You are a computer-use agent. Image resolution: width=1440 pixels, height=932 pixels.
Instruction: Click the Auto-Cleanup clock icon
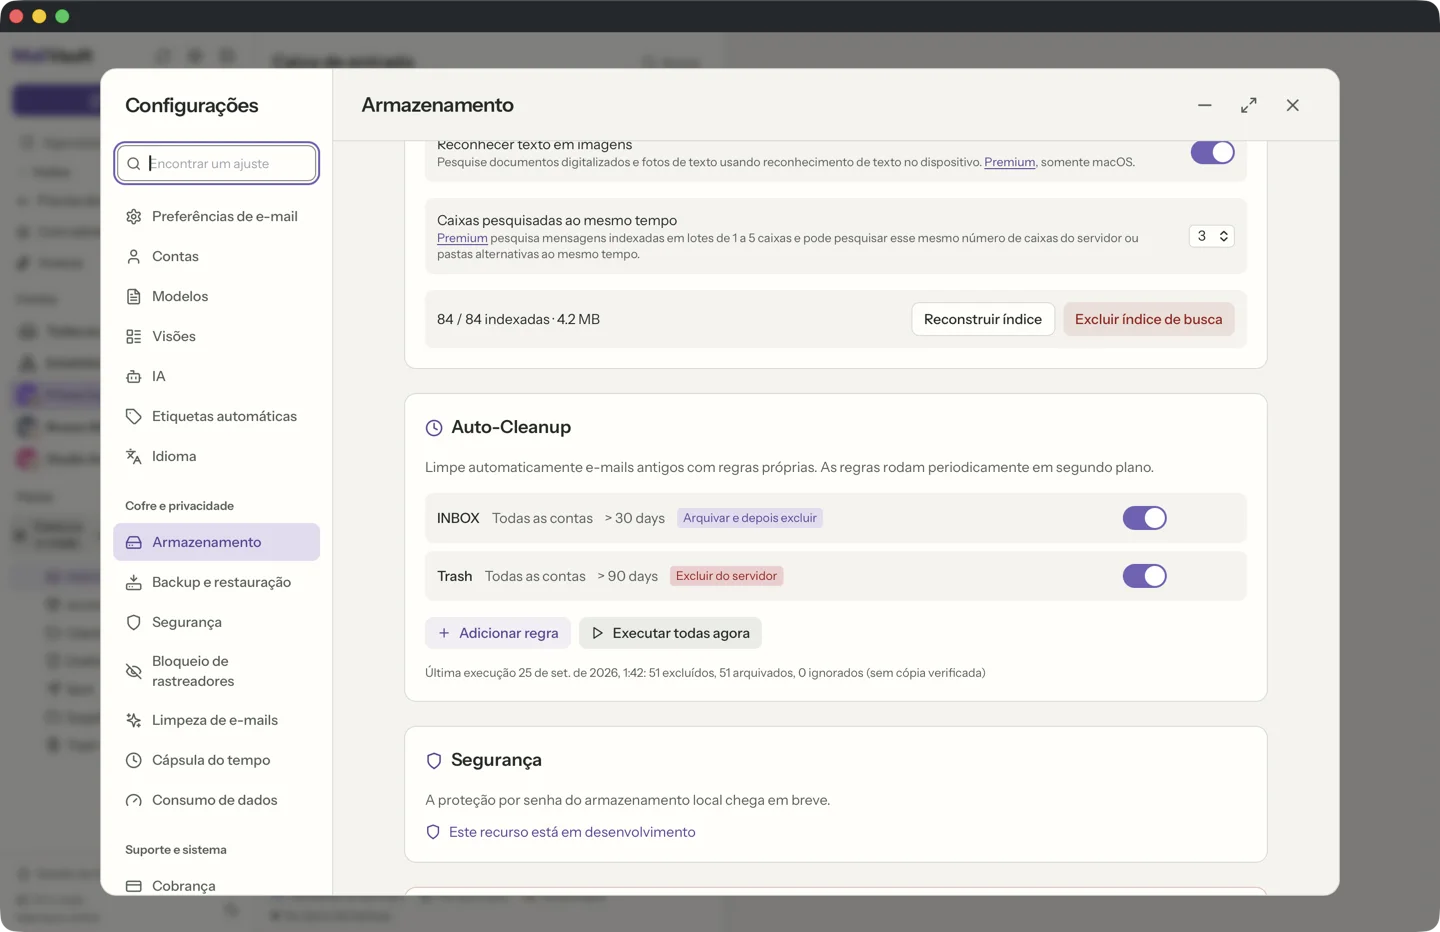pyautogui.click(x=434, y=428)
